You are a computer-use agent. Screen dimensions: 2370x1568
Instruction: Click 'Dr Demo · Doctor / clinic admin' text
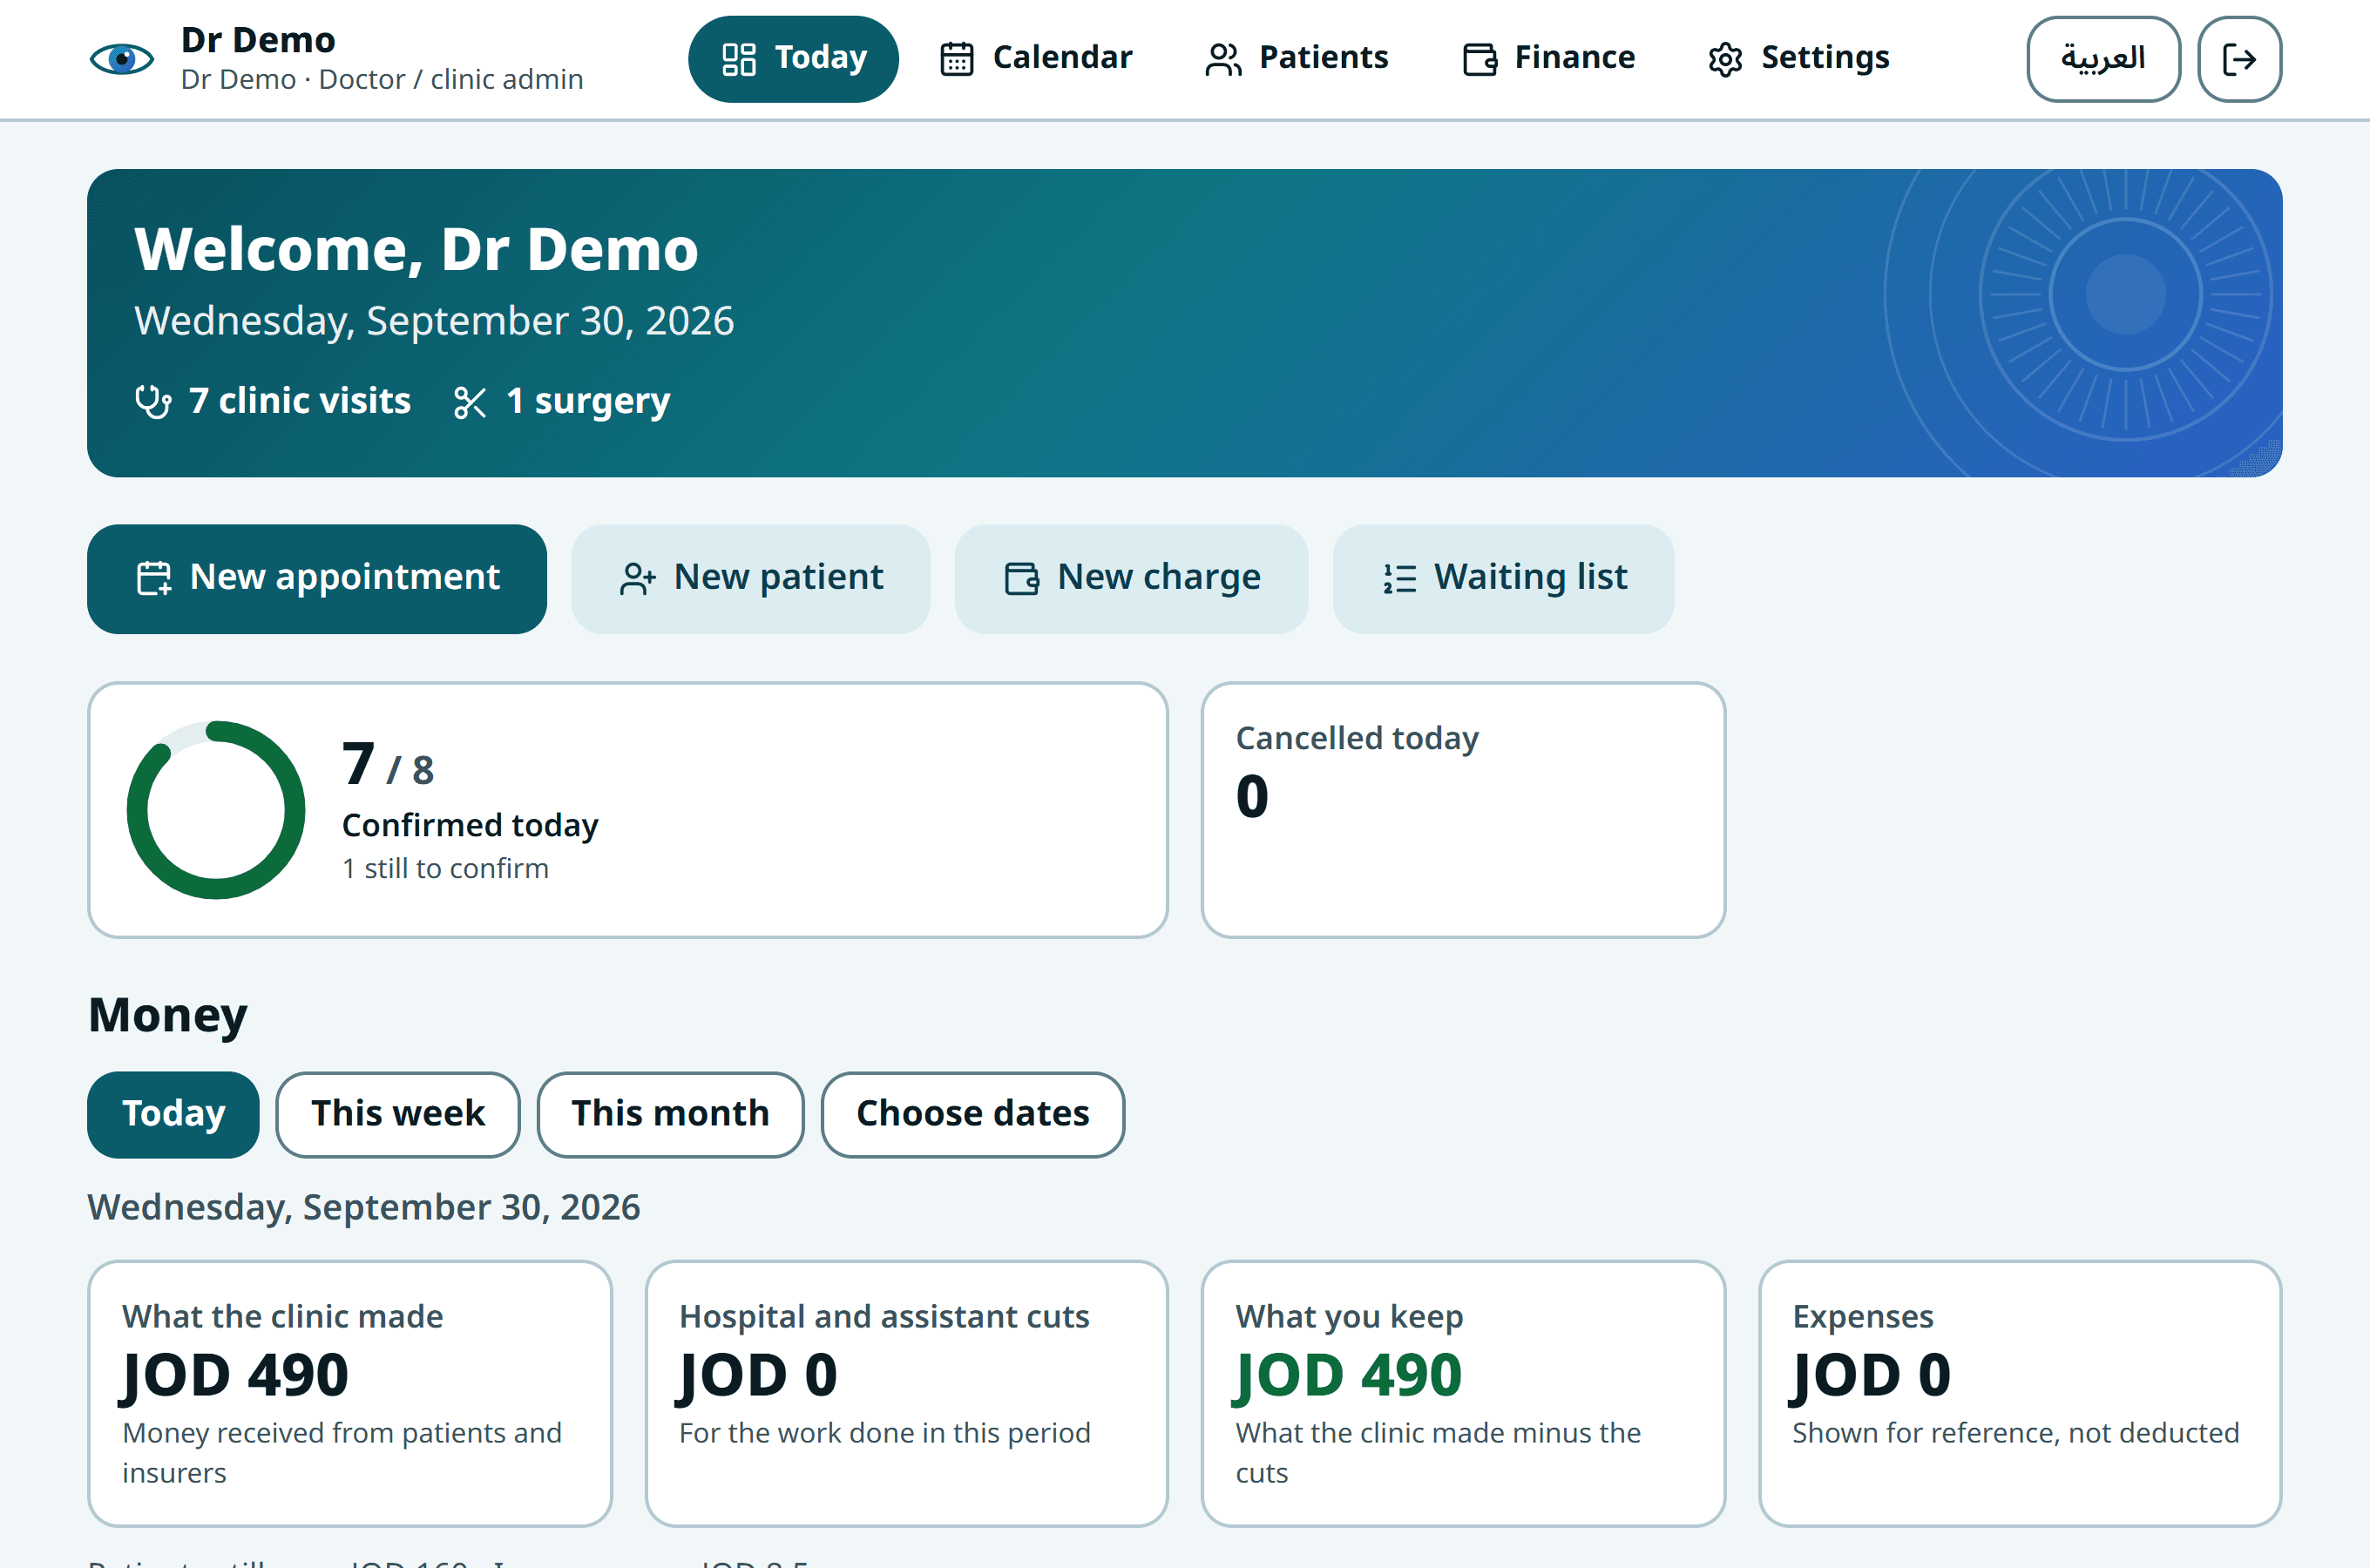382,79
